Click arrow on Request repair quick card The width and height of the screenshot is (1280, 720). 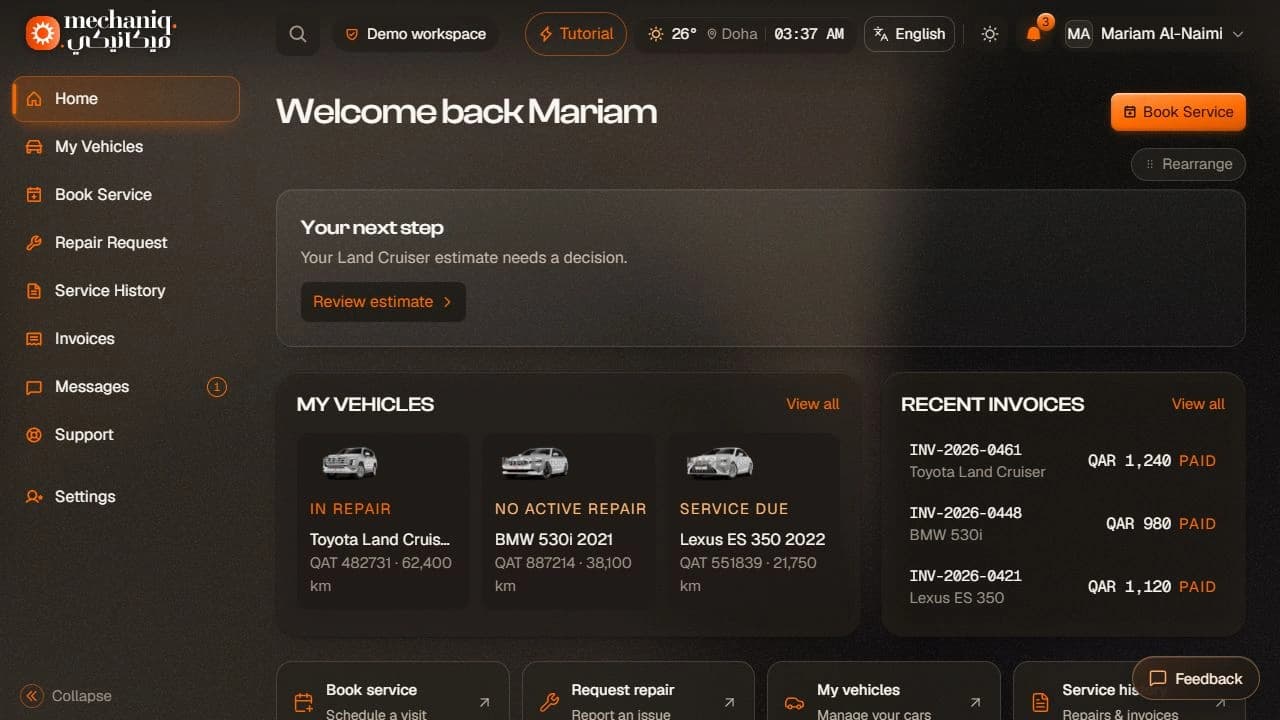(729, 703)
